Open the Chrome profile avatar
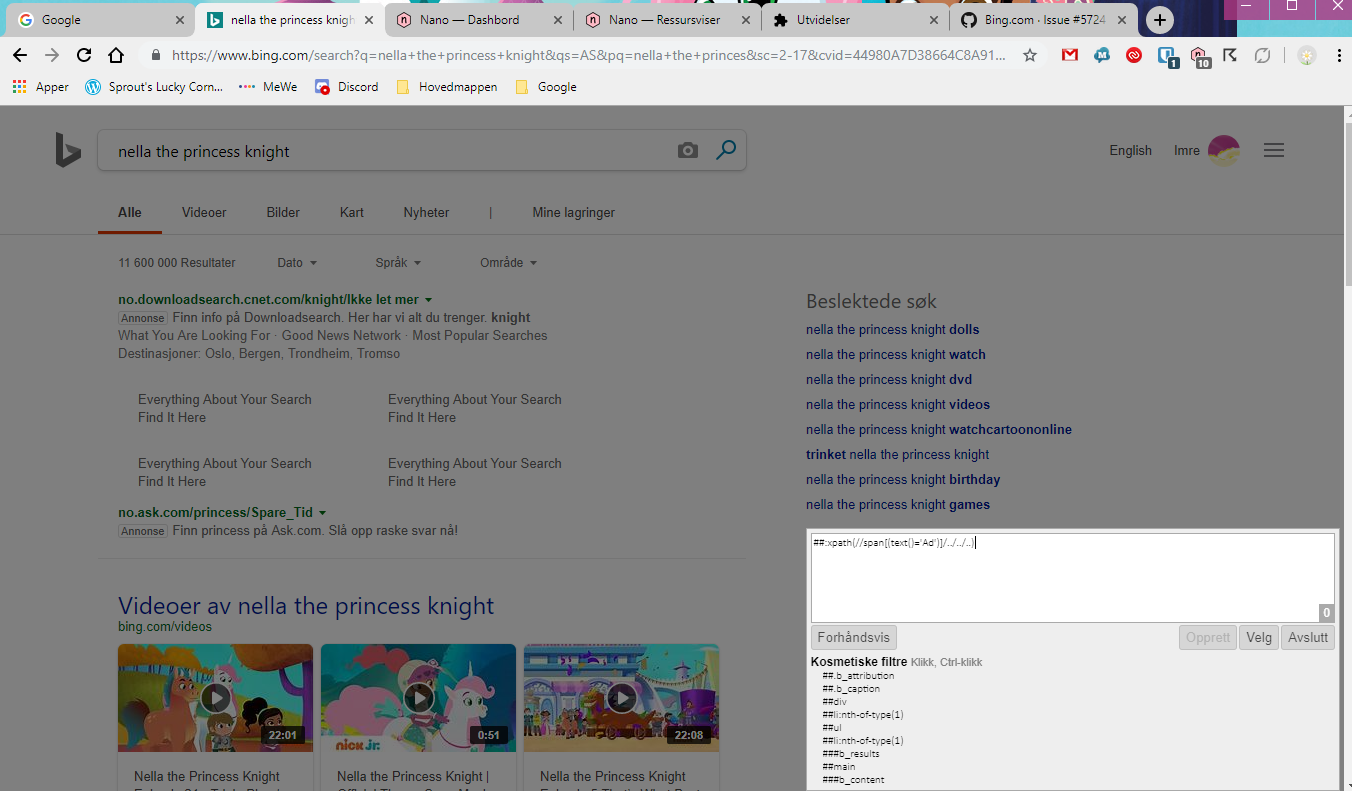This screenshot has width=1352, height=791. pyautogui.click(x=1307, y=56)
